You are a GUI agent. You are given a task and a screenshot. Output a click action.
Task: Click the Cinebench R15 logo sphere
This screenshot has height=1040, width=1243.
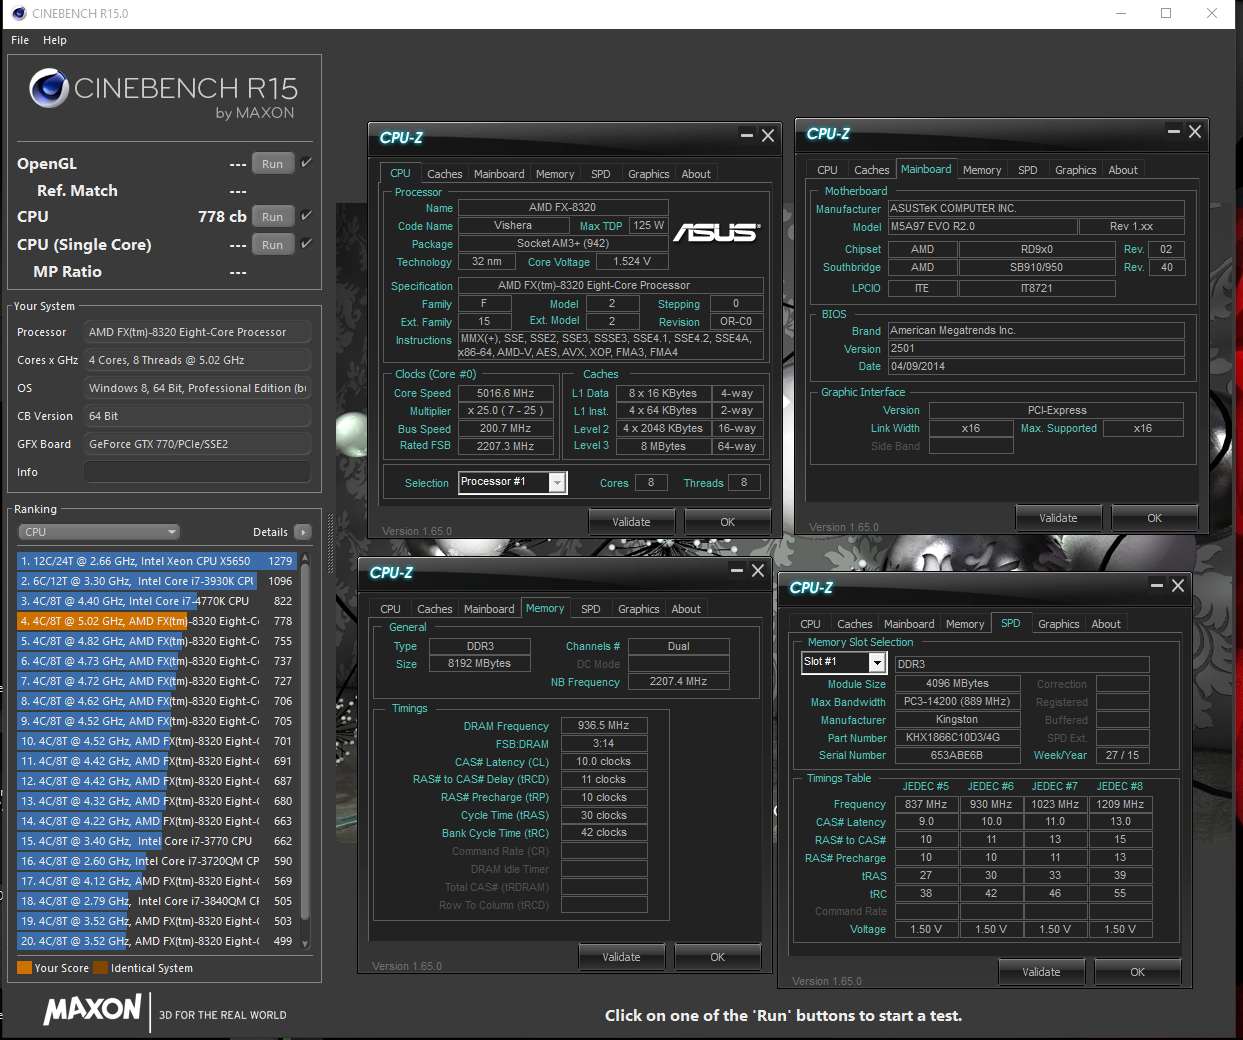pos(49,88)
